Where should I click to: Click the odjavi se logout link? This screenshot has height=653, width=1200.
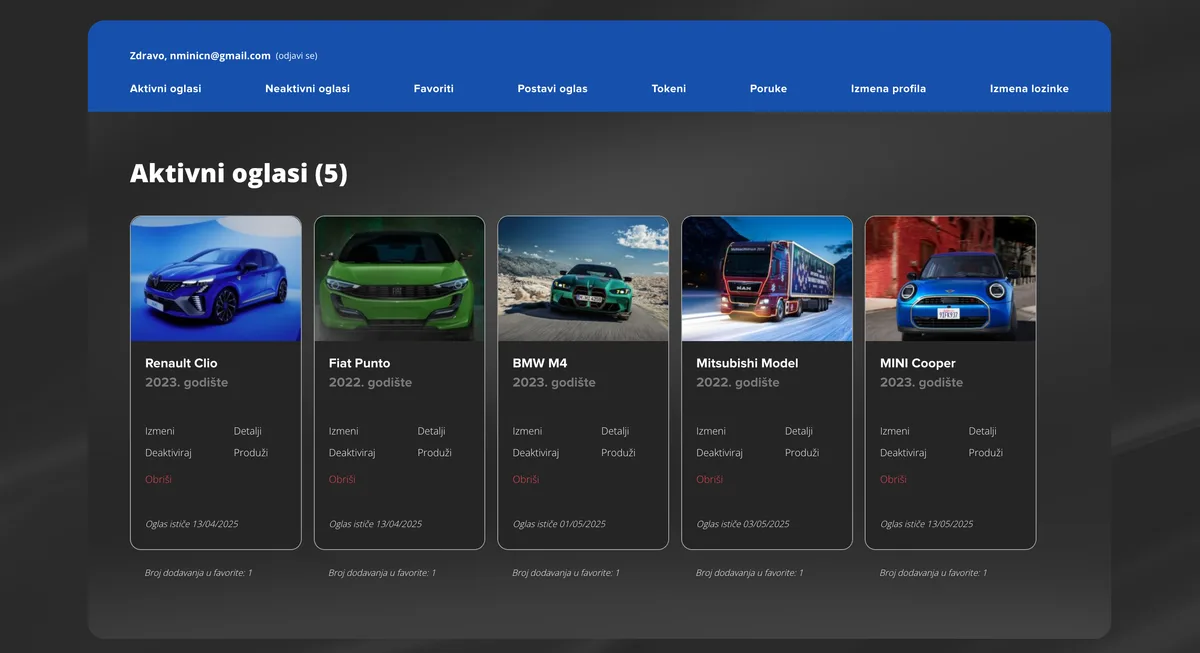click(296, 56)
